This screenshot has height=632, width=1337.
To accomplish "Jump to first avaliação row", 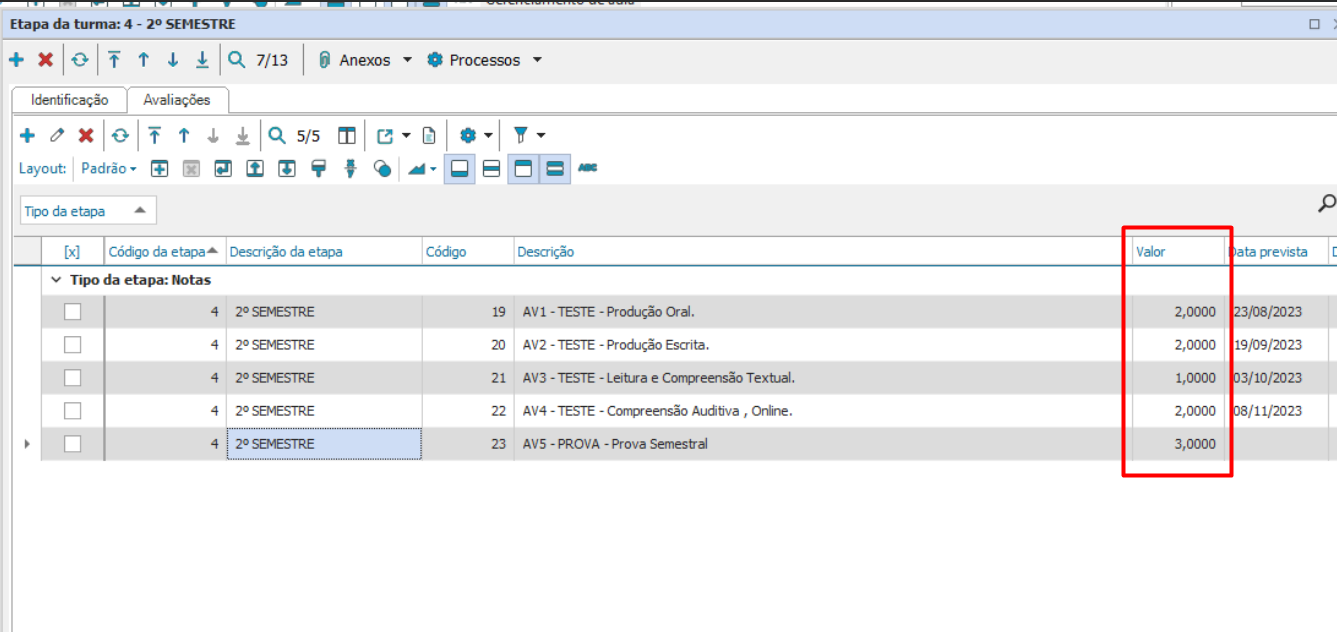I will (x=154, y=135).
